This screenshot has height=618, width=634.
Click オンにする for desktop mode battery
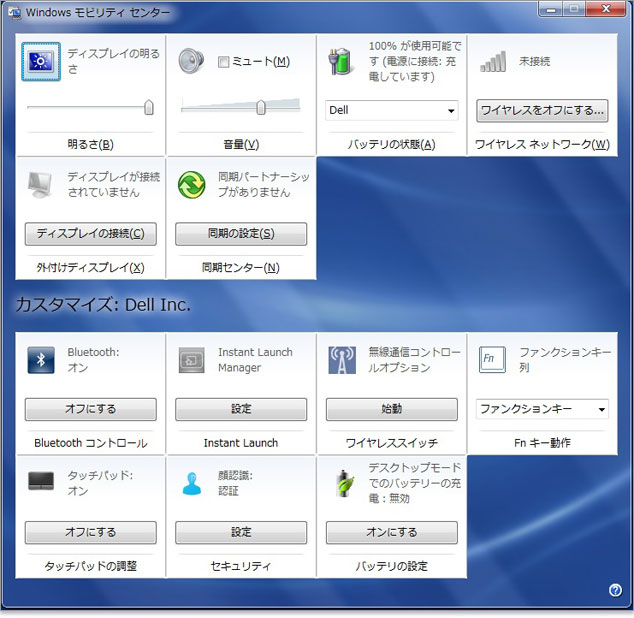click(x=392, y=532)
